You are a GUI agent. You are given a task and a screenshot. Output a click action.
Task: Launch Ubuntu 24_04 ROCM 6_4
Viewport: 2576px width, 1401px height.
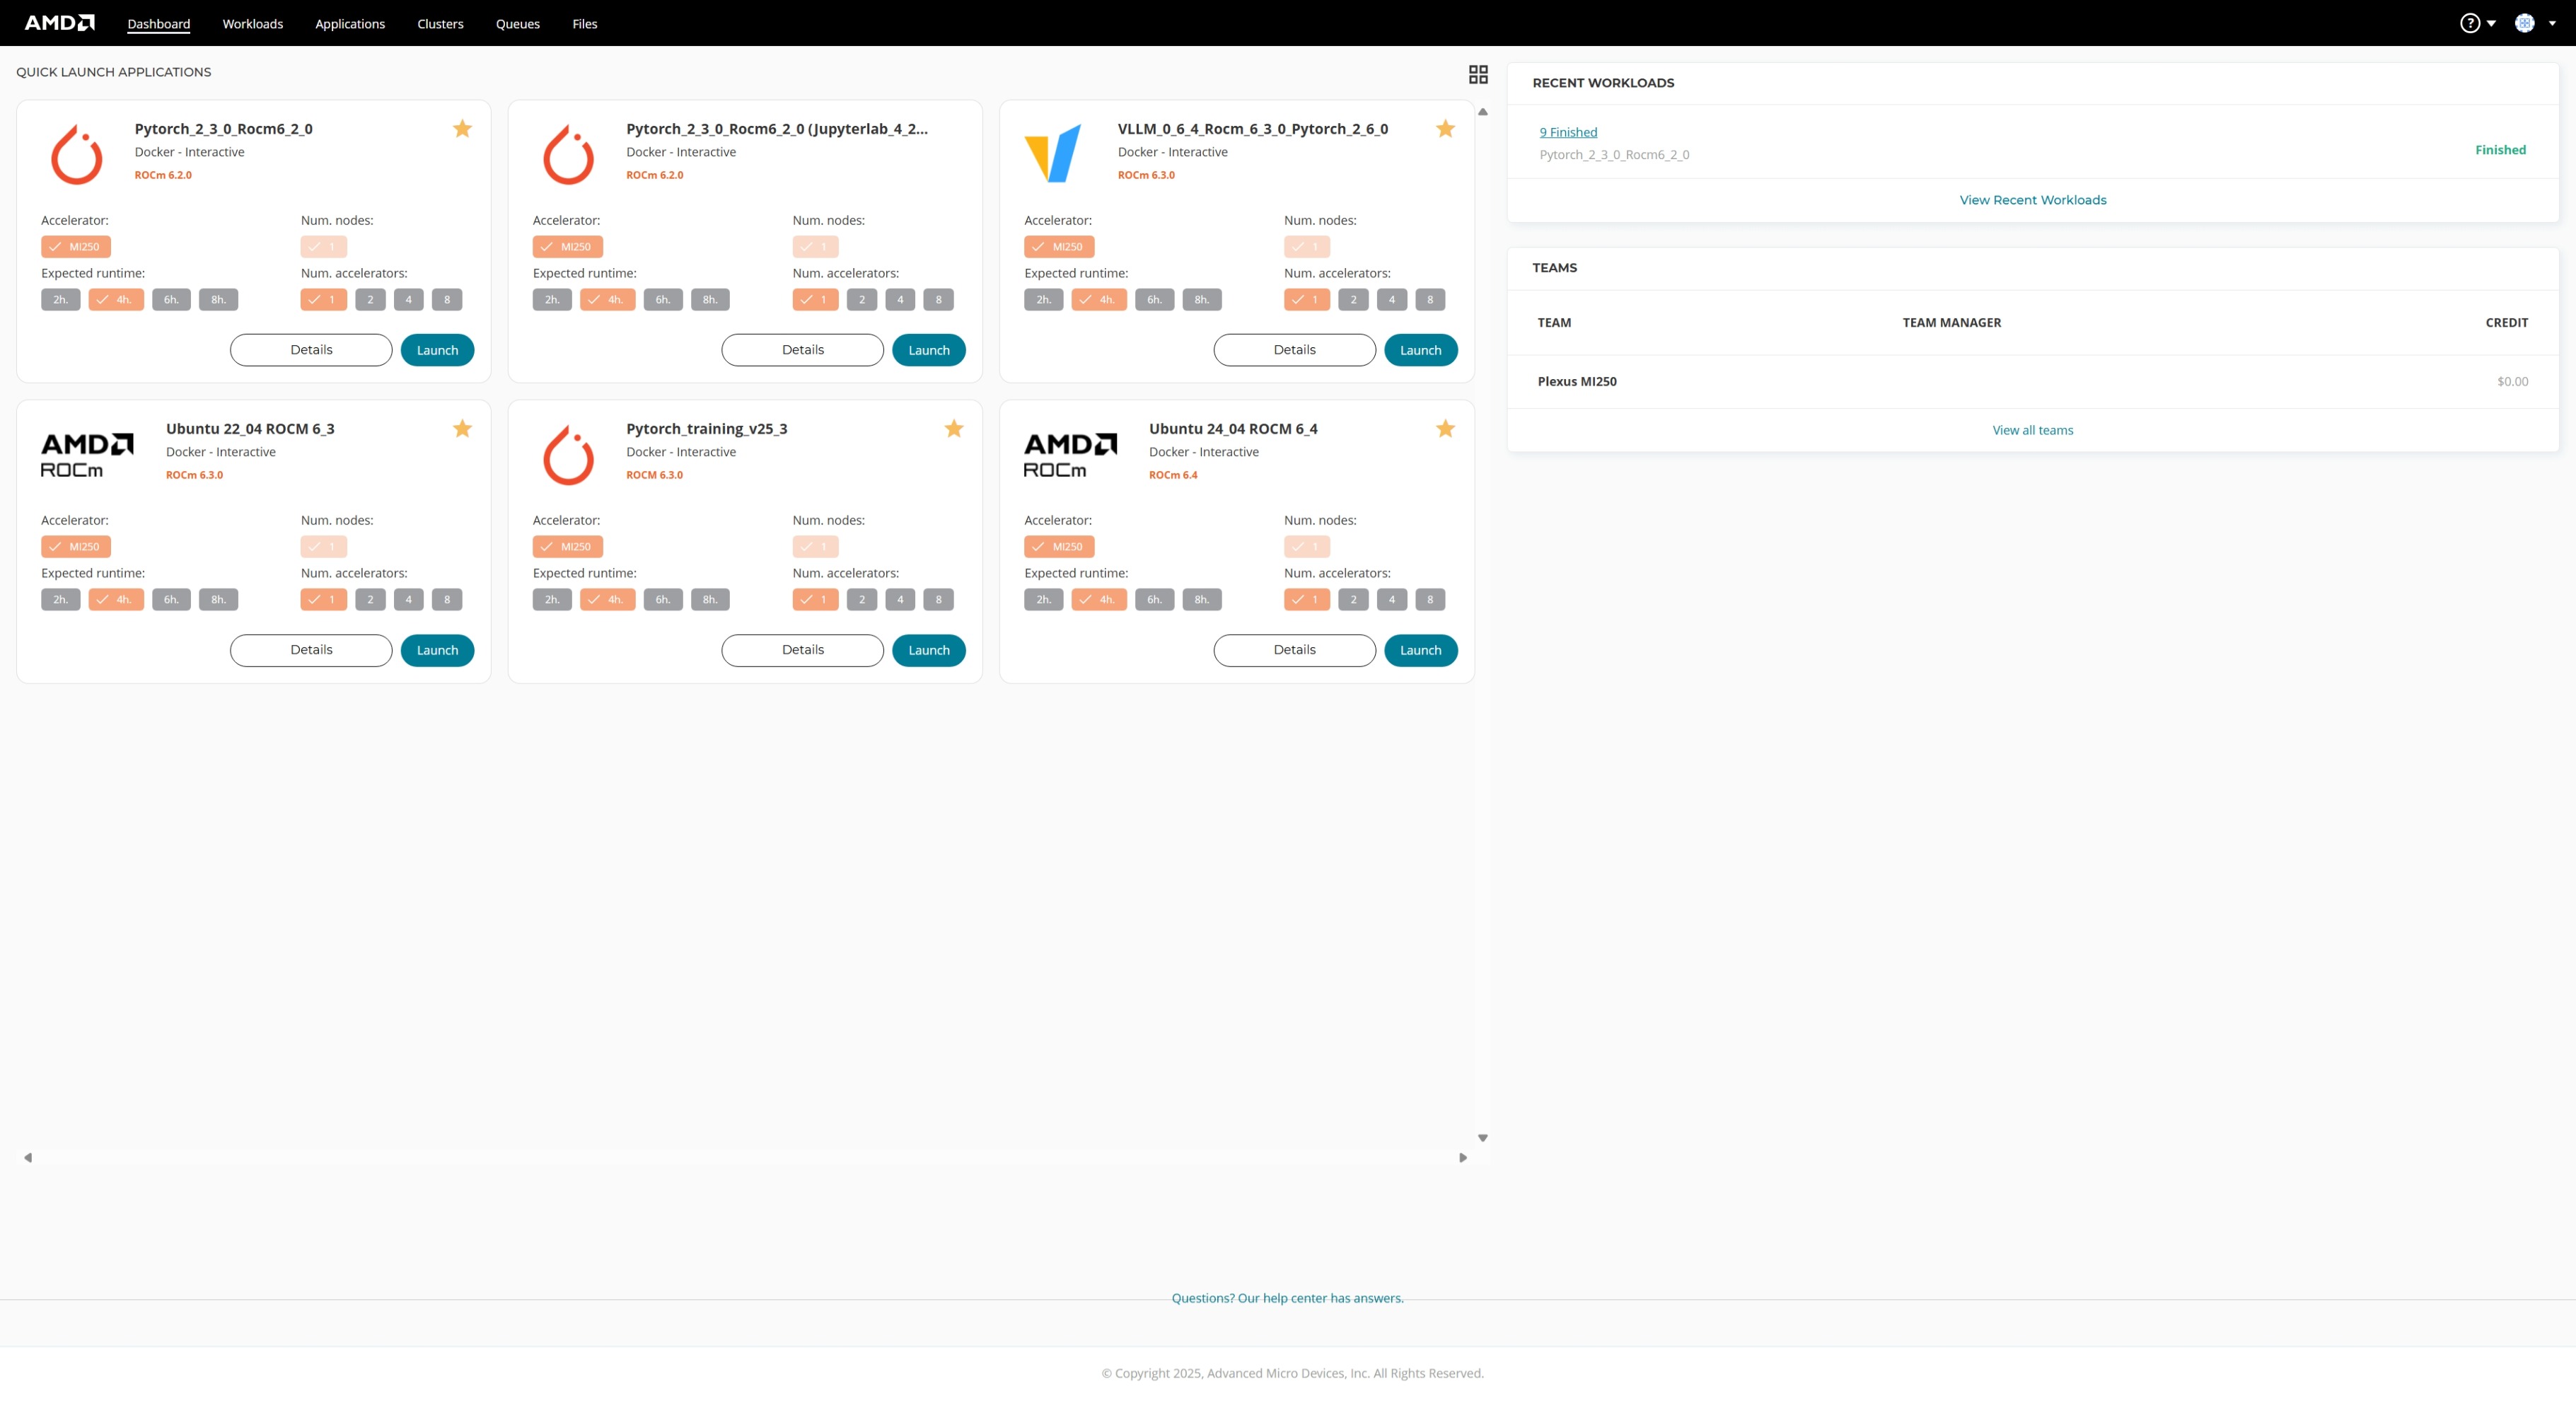click(1420, 650)
